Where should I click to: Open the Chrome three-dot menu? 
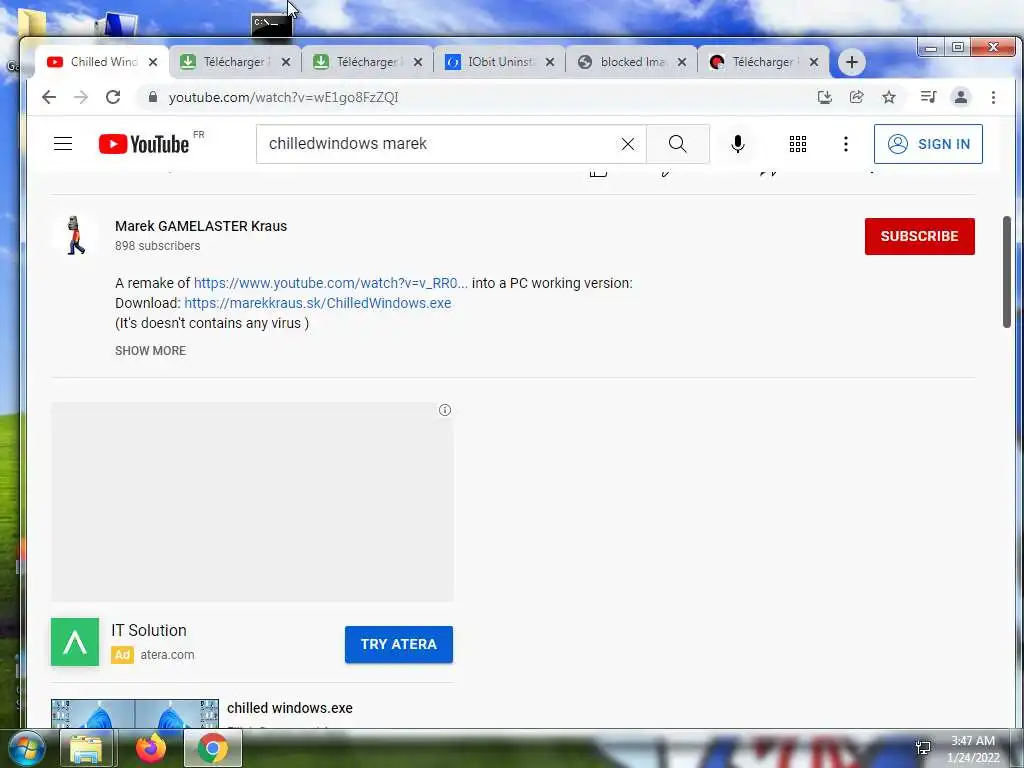point(993,97)
